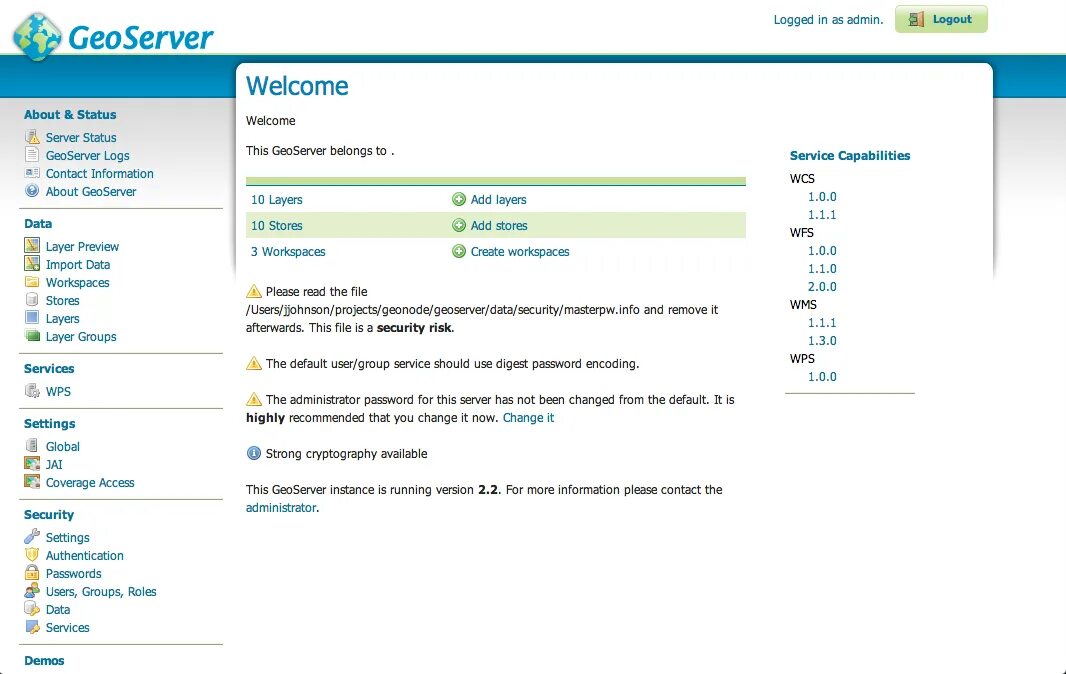The height and width of the screenshot is (674, 1066).
Task: Click the Contact Information card icon
Action: point(32,173)
